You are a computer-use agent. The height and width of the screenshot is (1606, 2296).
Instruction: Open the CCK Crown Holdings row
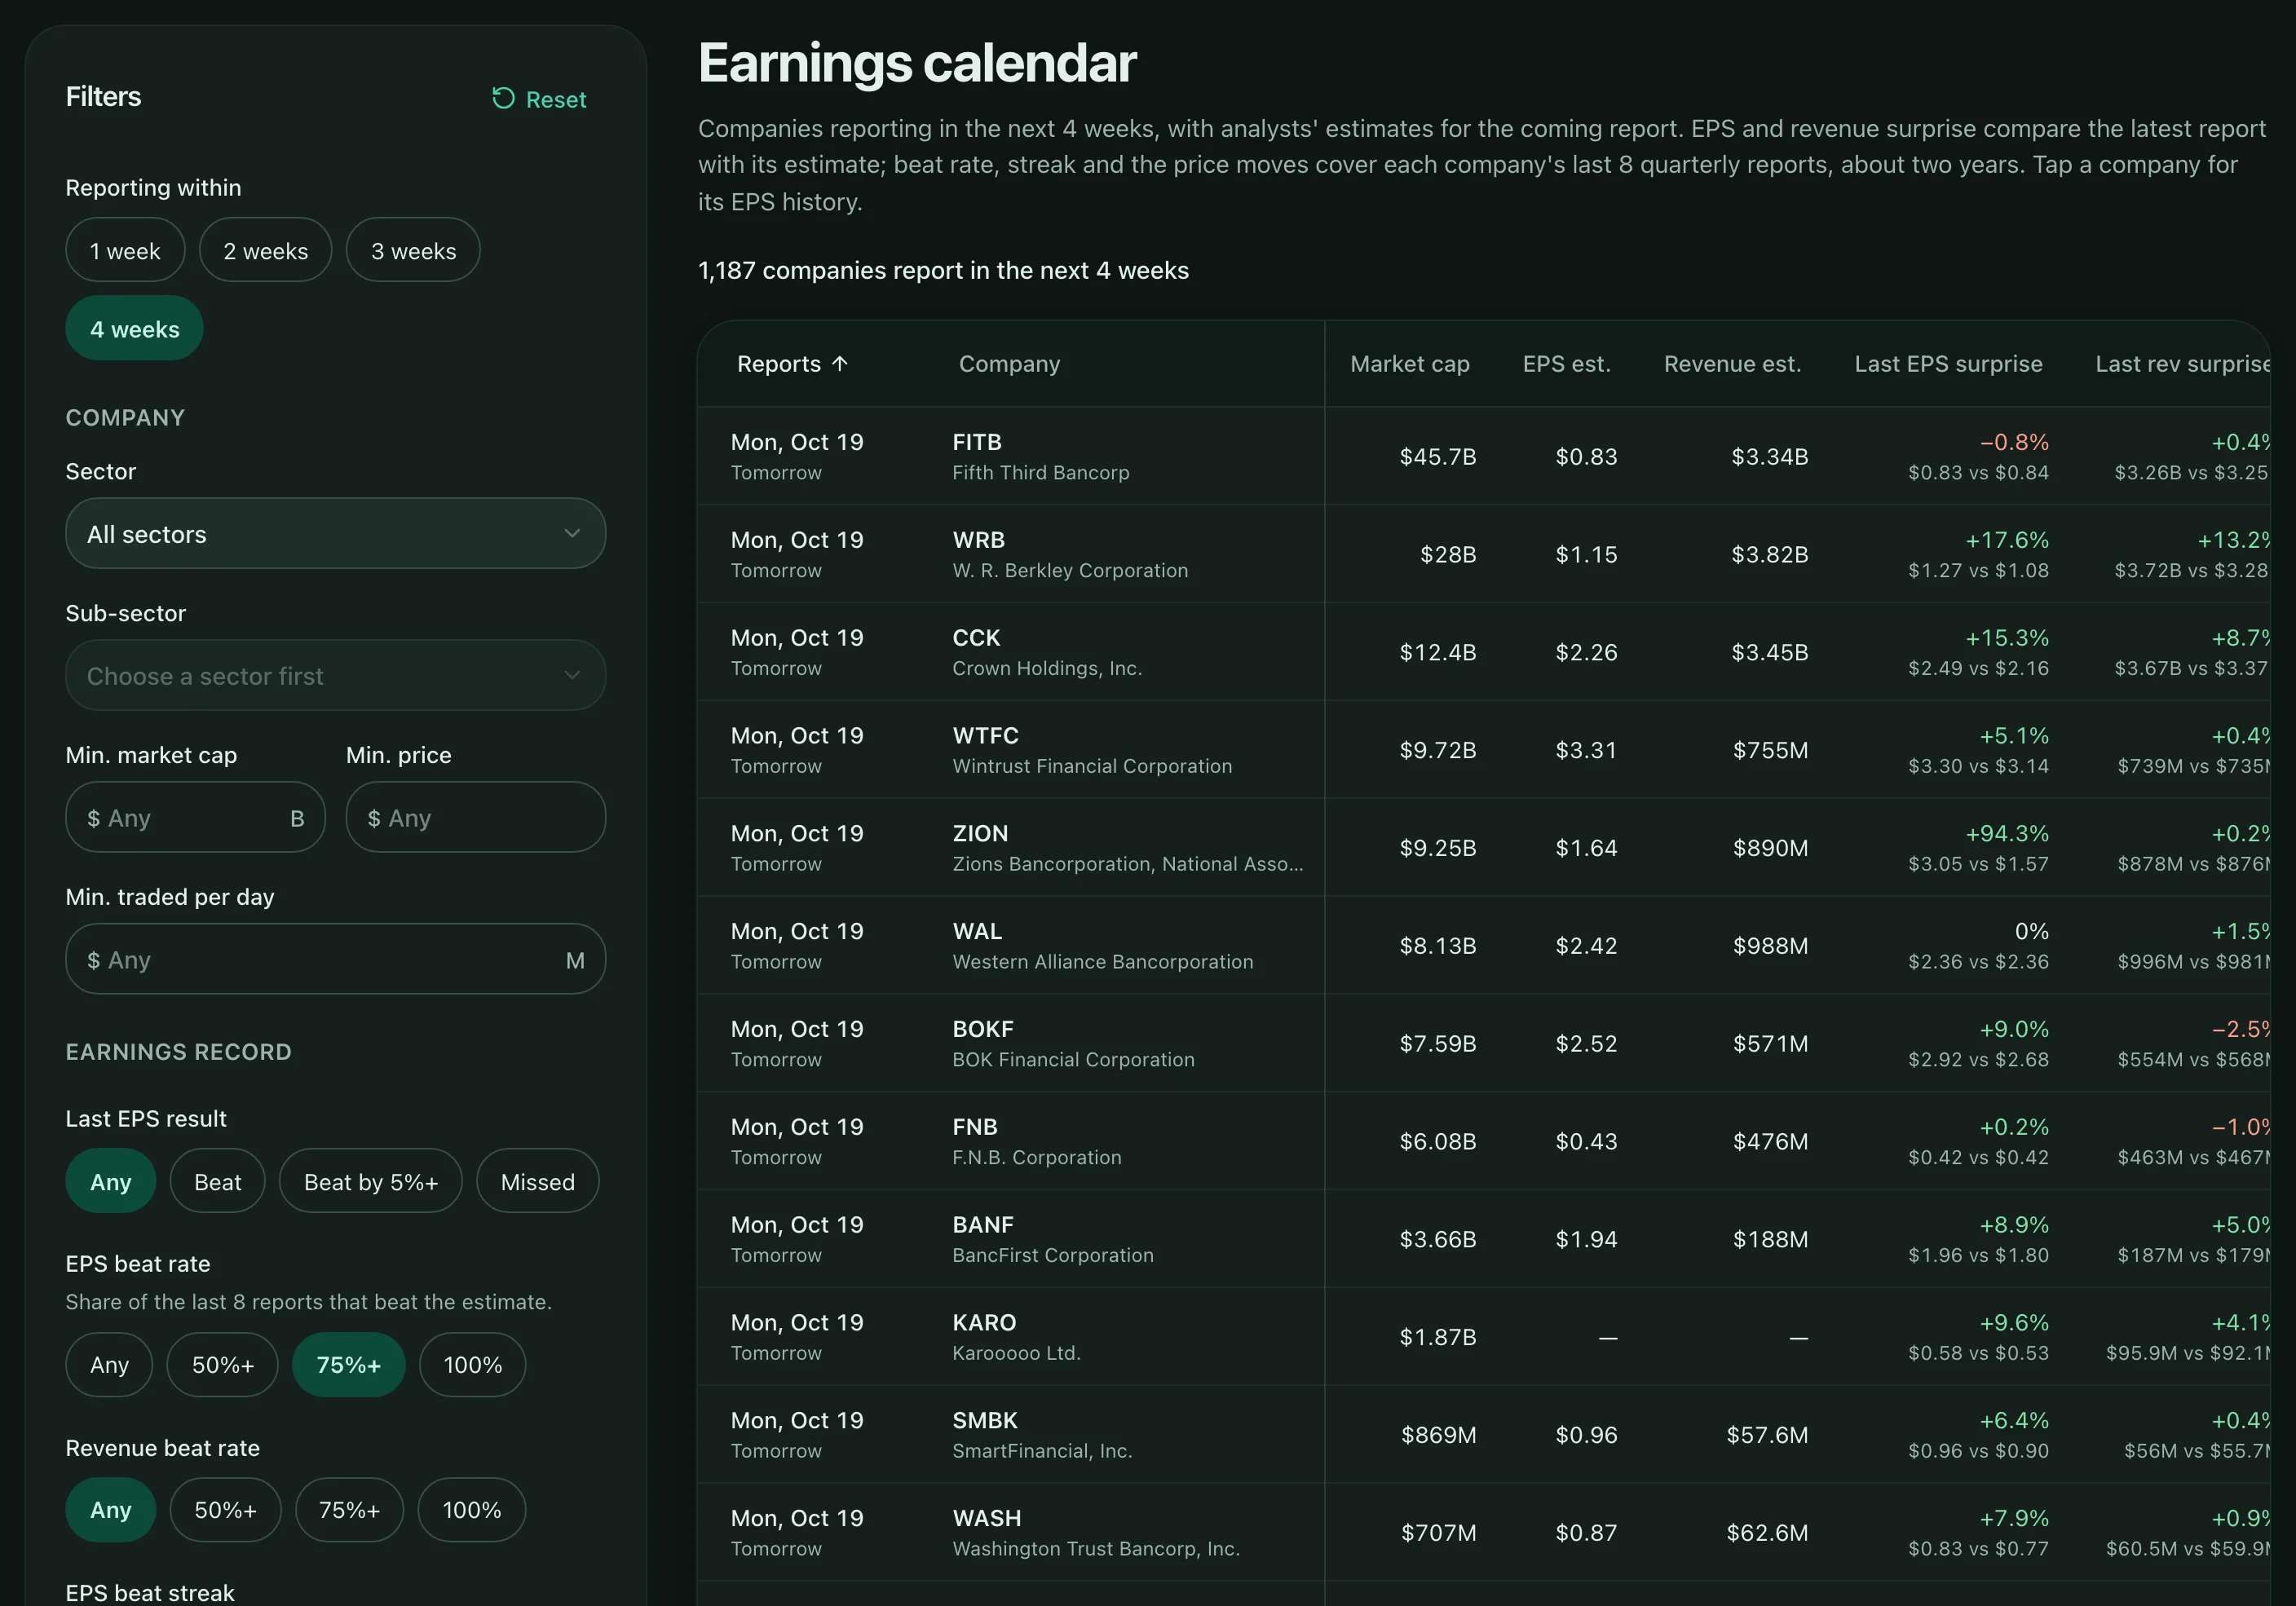point(1483,652)
